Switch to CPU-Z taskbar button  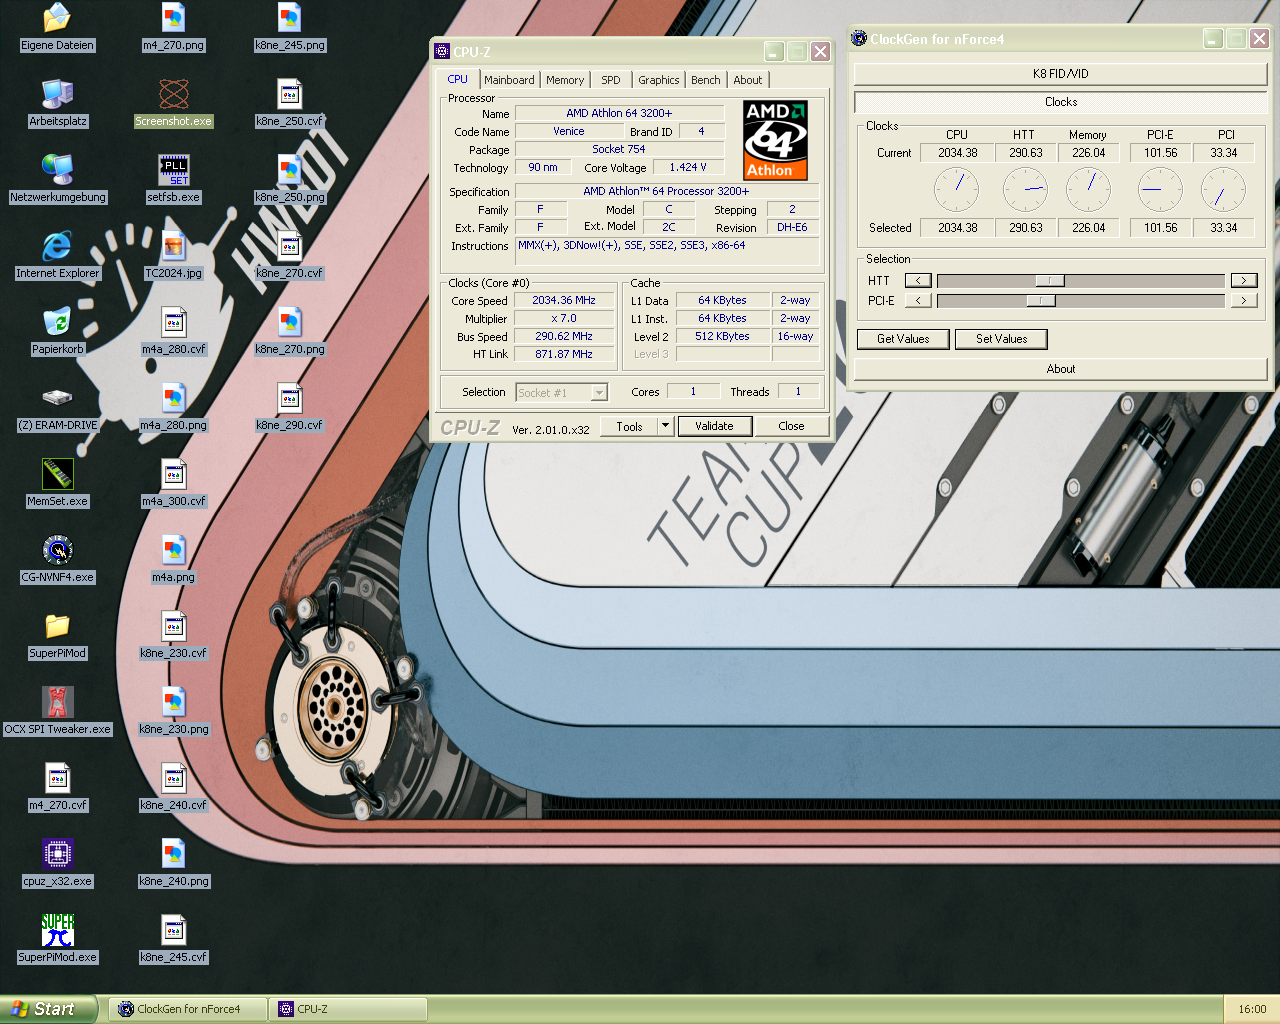coord(347,1009)
